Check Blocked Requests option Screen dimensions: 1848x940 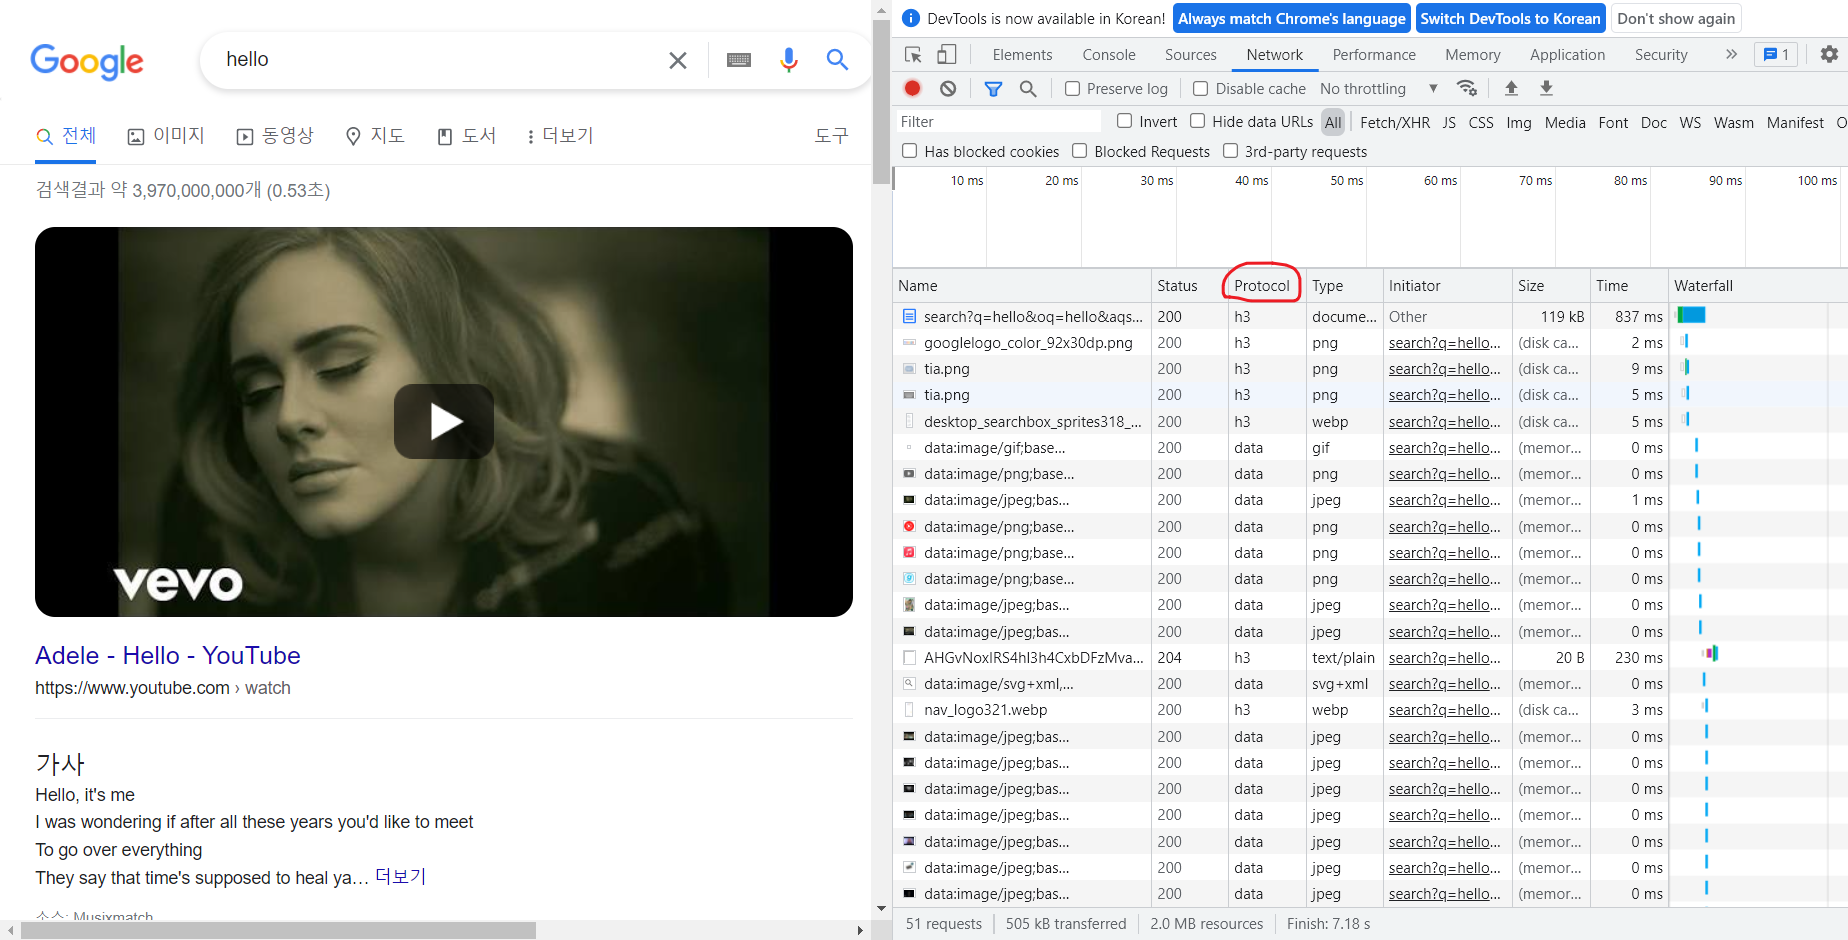[x=1079, y=151]
